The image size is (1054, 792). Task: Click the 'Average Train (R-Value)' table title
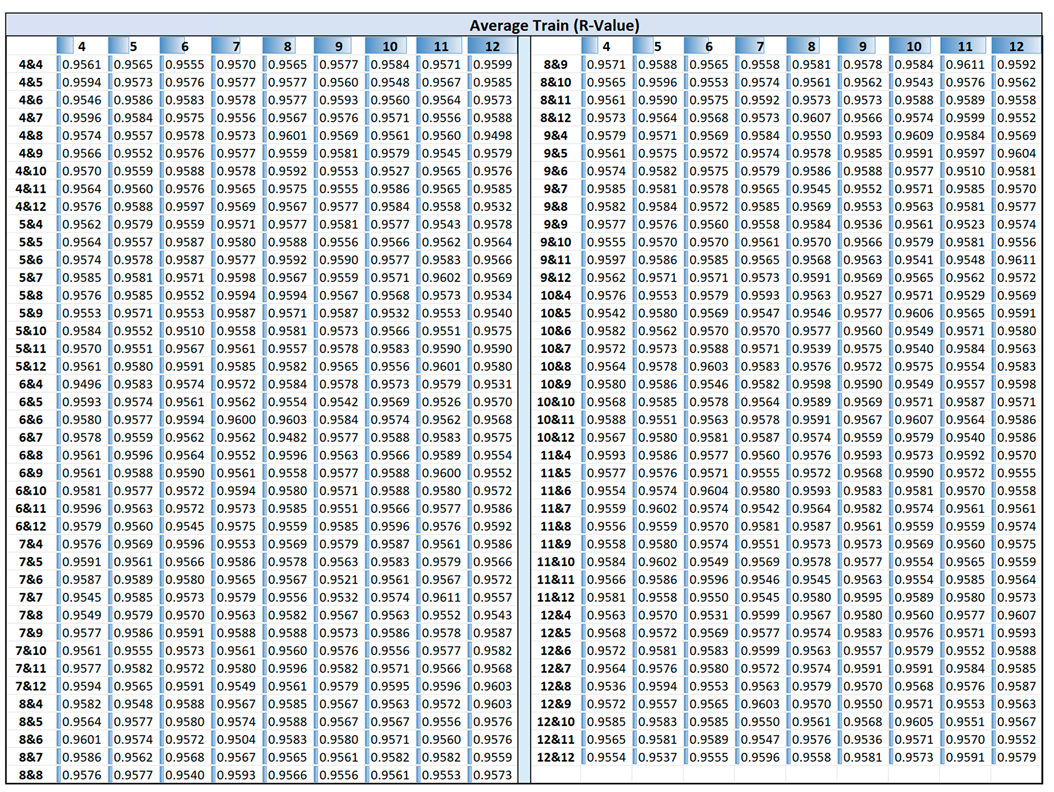(554, 26)
